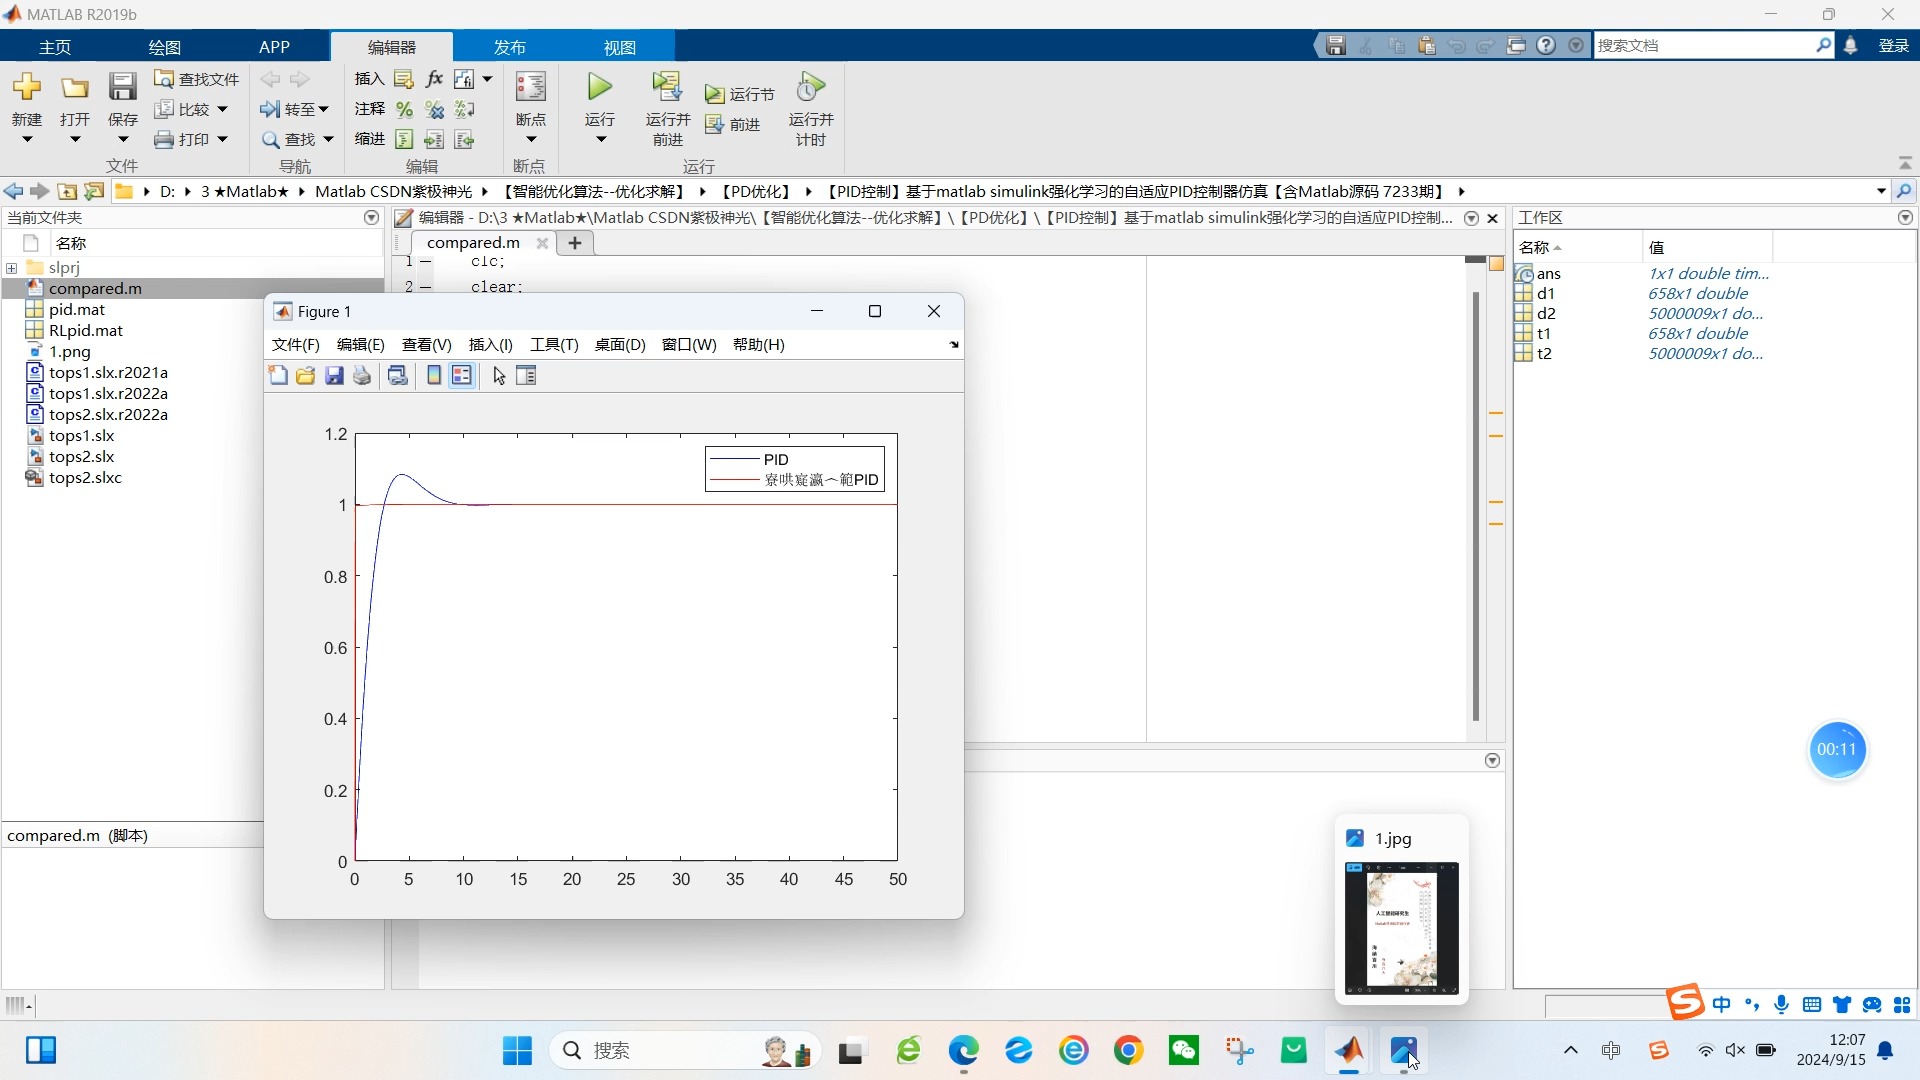Click the comment % icon in editor toolbar
The image size is (1920, 1080).
[x=404, y=110]
